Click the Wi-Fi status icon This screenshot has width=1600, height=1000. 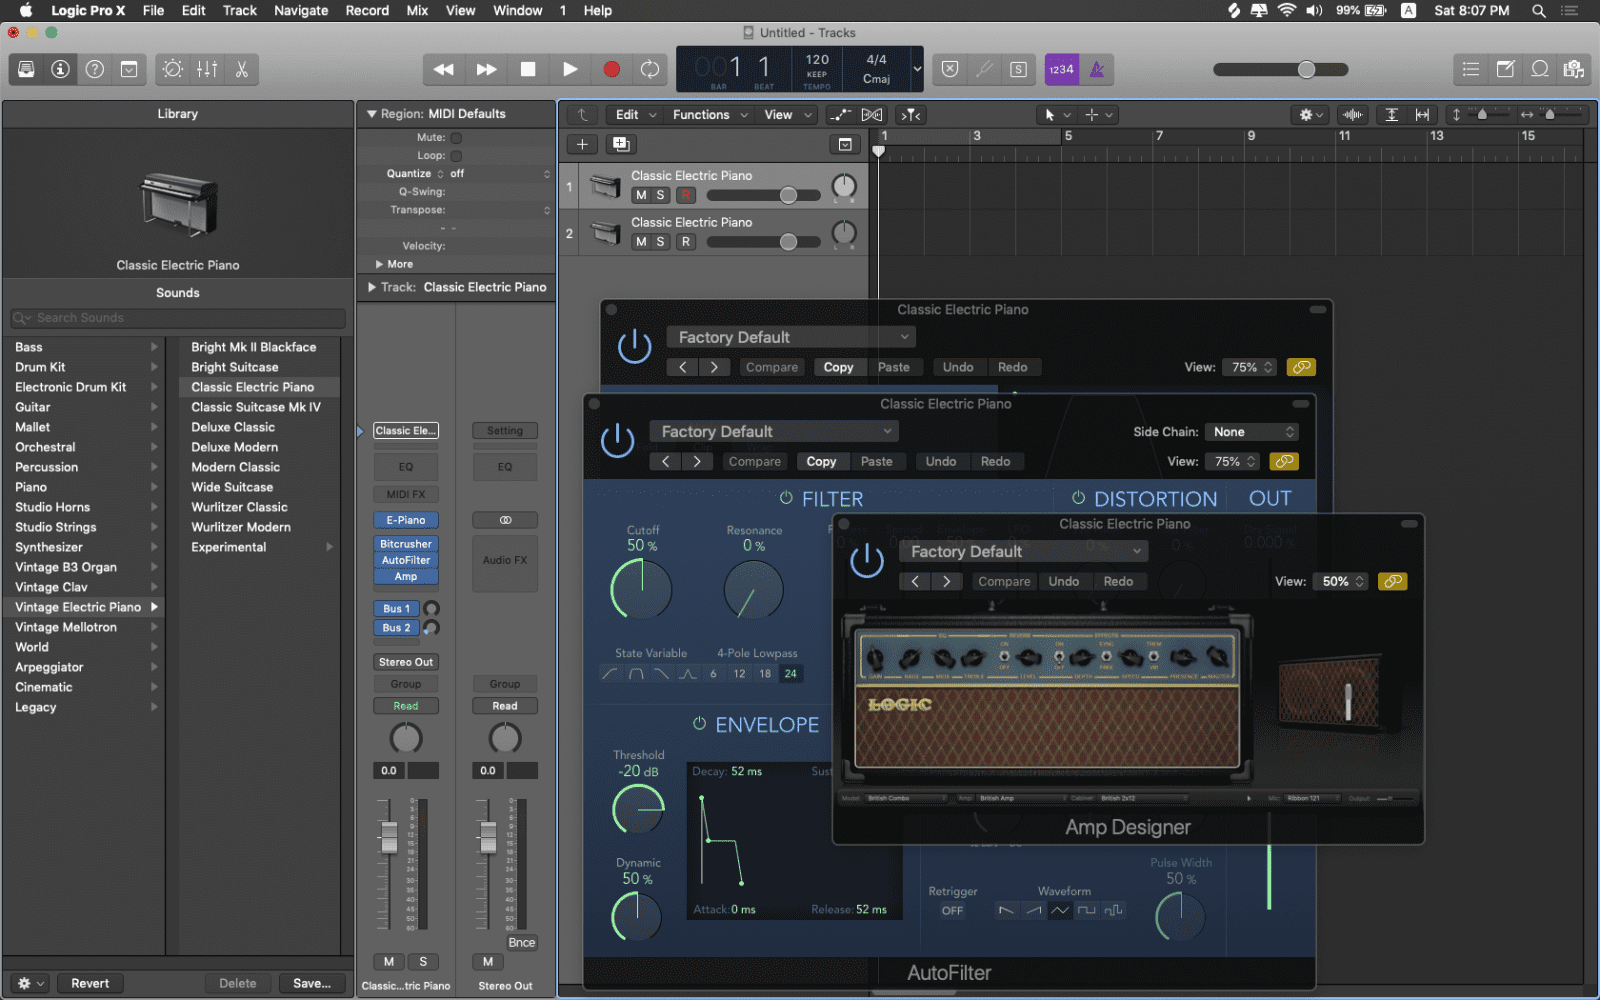tap(1287, 10)
